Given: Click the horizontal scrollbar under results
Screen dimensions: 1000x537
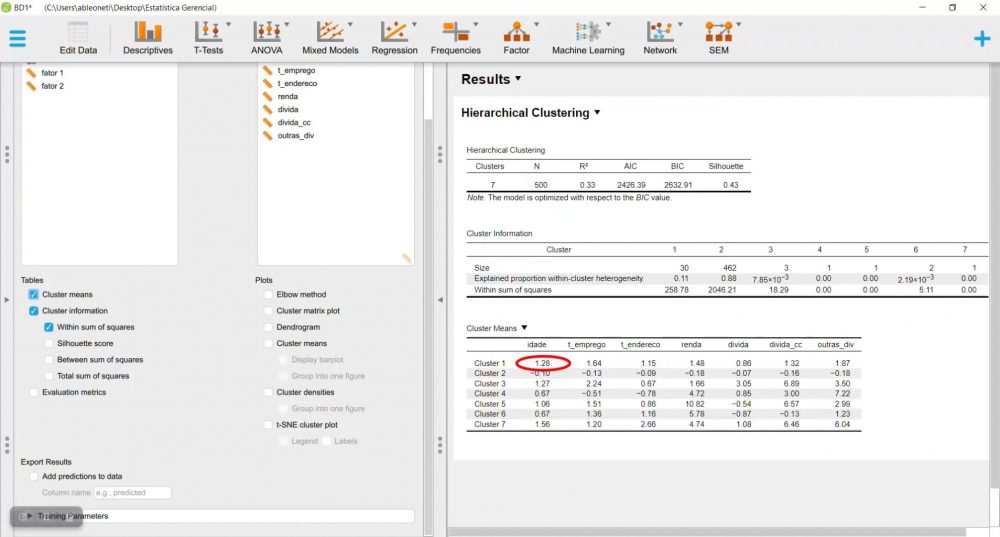Looking at the screenshot, I should [707, 532].
